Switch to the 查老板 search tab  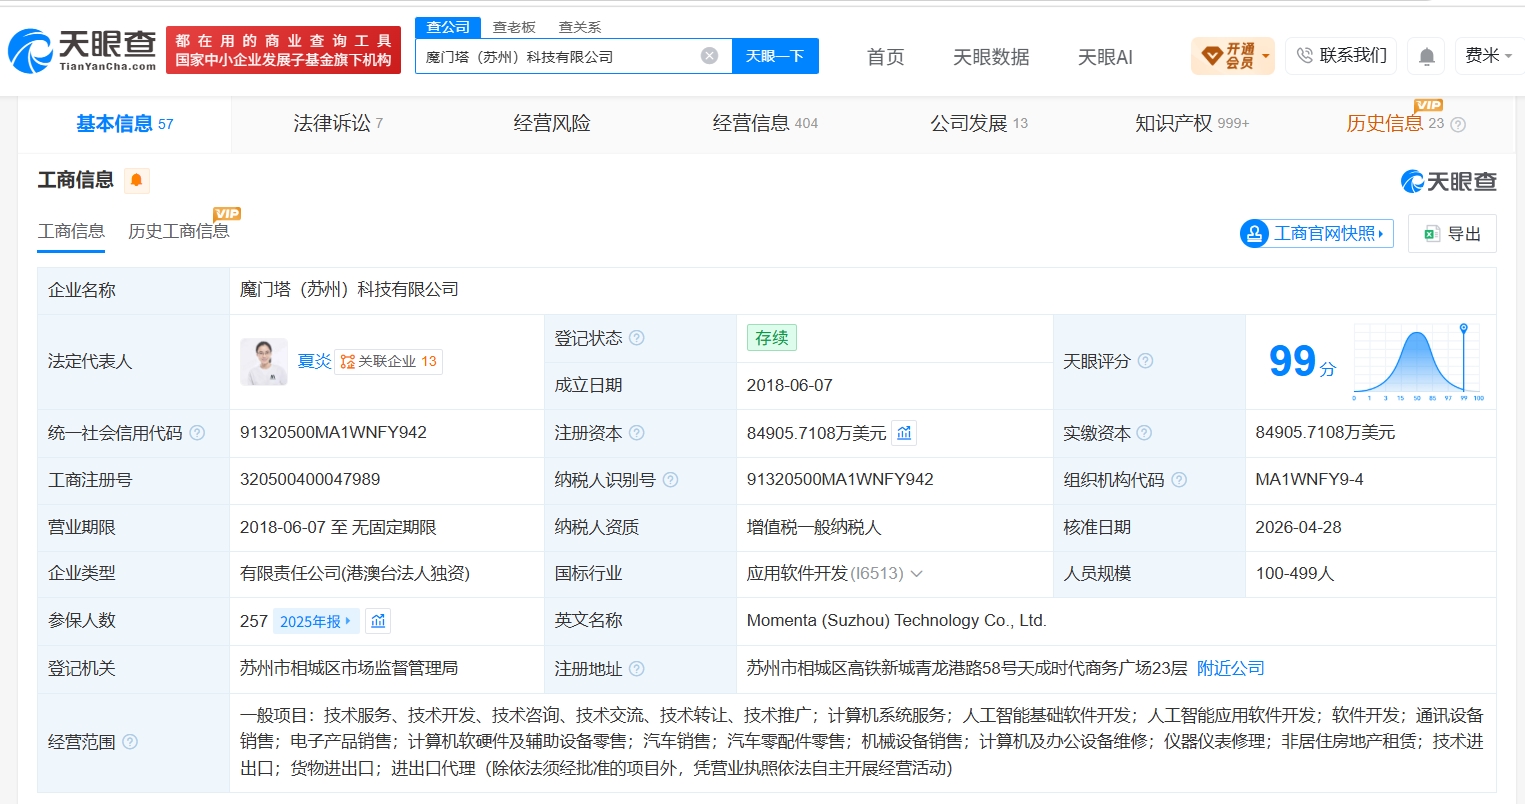[x=514, y=27]
